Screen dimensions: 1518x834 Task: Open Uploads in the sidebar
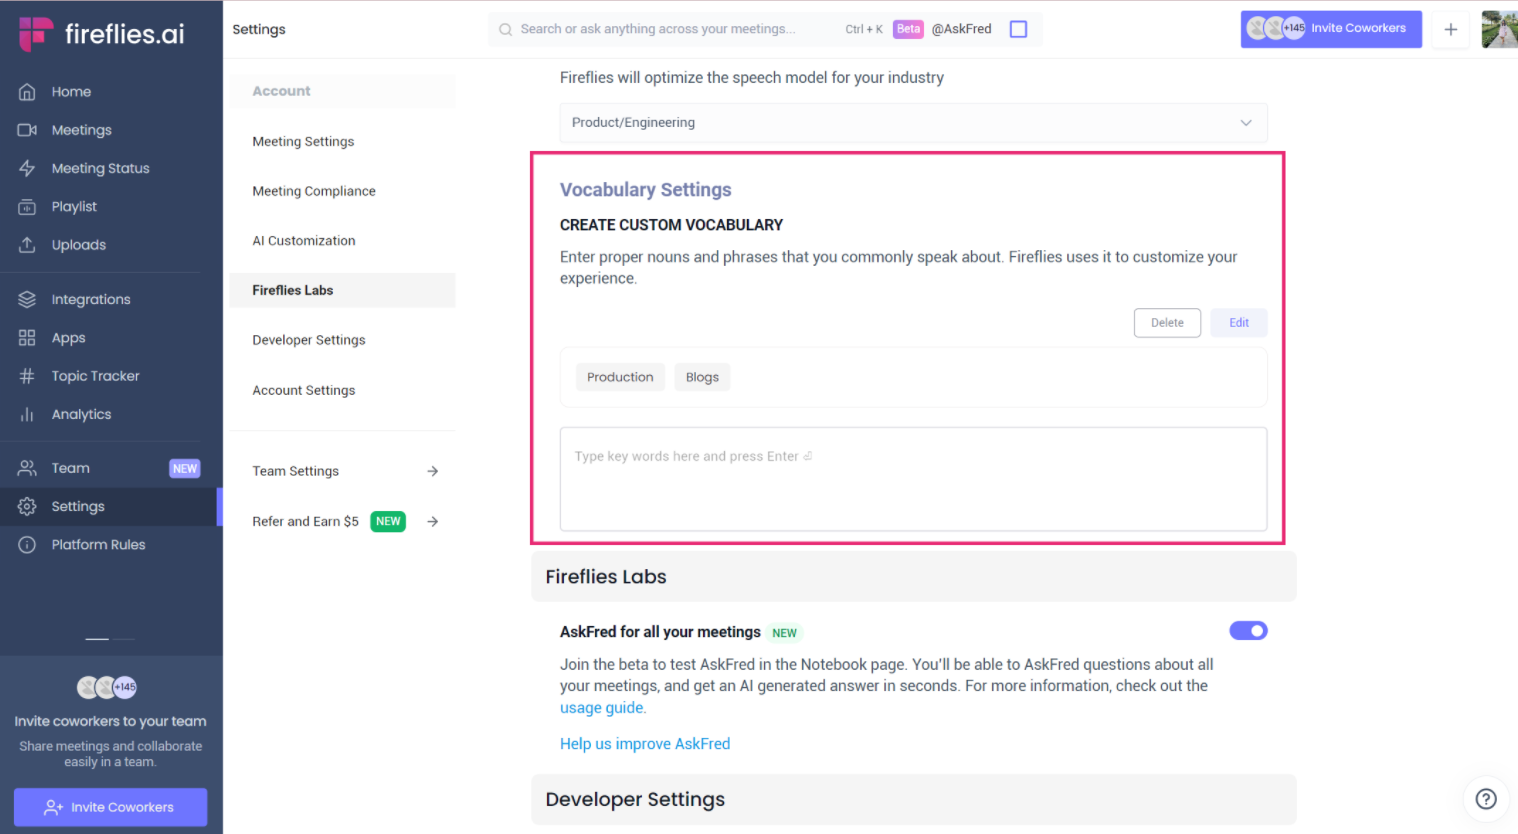(x=78, y=245)
